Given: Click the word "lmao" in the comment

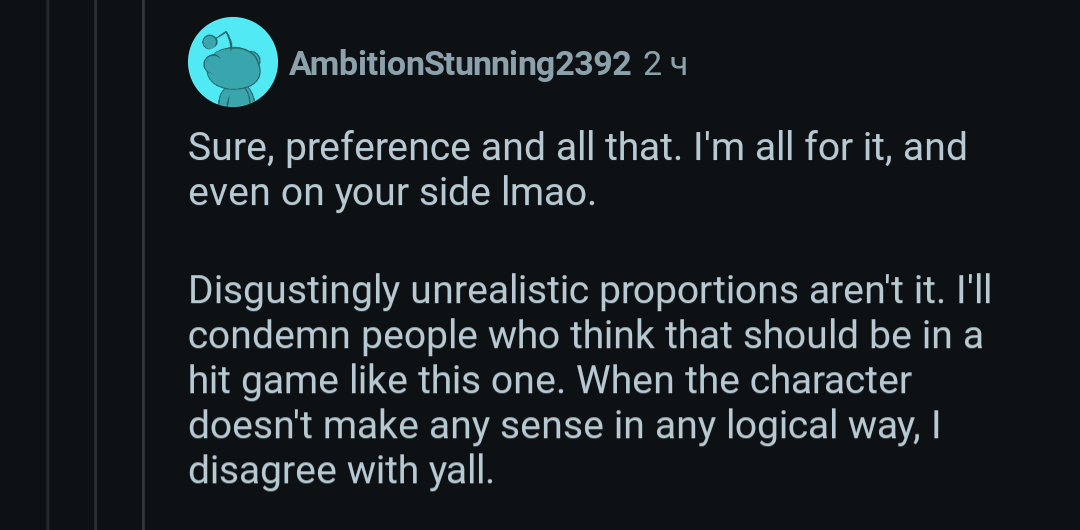Looking at the screenshot, I should (x=552, y=193).
